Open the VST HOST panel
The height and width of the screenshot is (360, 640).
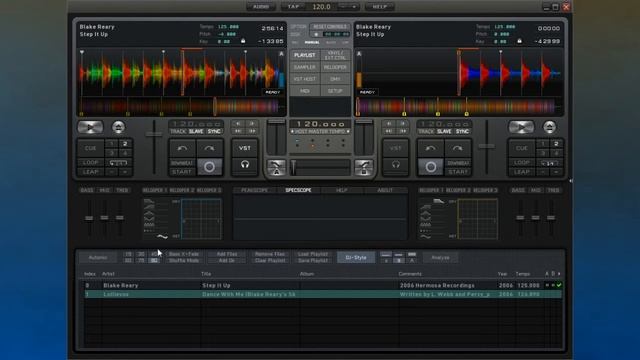[305, 79]
